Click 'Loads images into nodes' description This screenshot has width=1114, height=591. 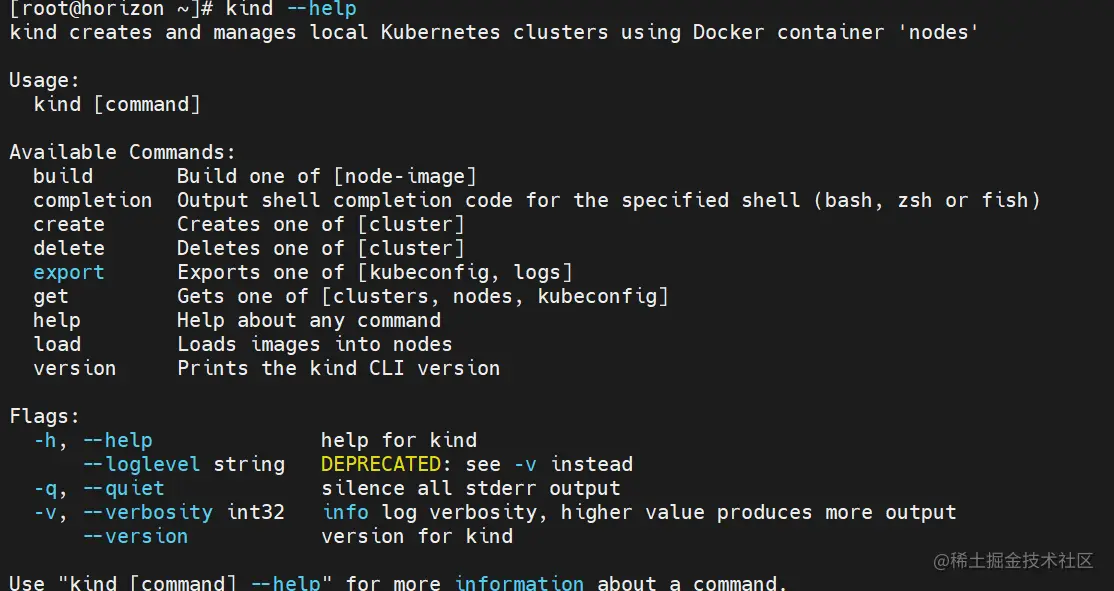(x=315, y=345)
